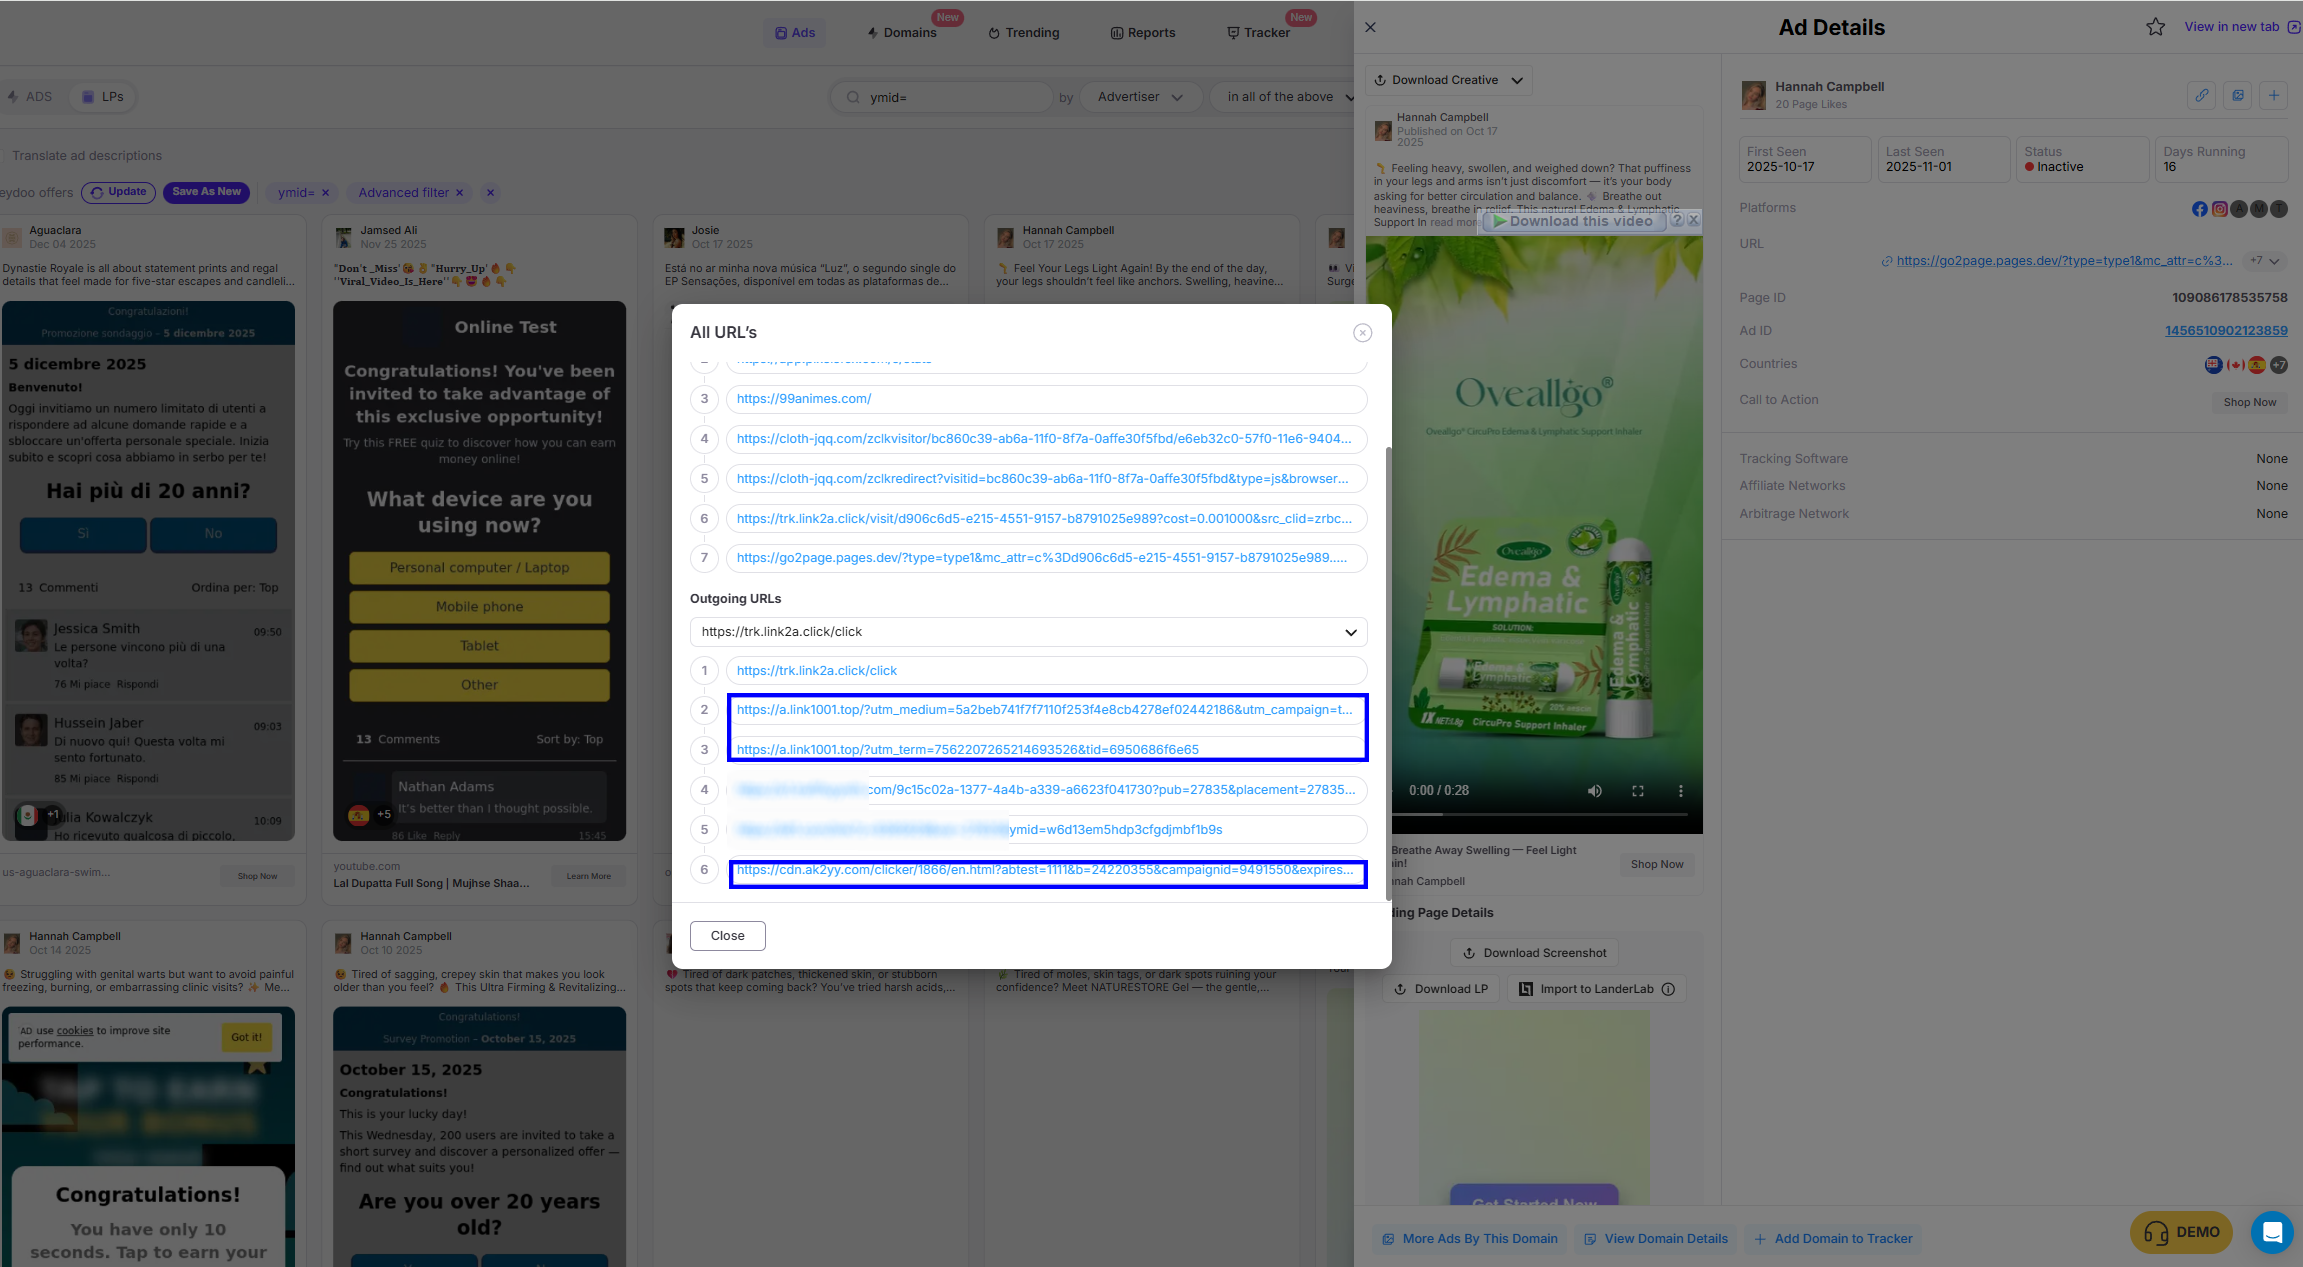Click More Ads By This Domain
Image resolution: width=2303 pixels, height=1267 pixels.
point(1470,1239)
